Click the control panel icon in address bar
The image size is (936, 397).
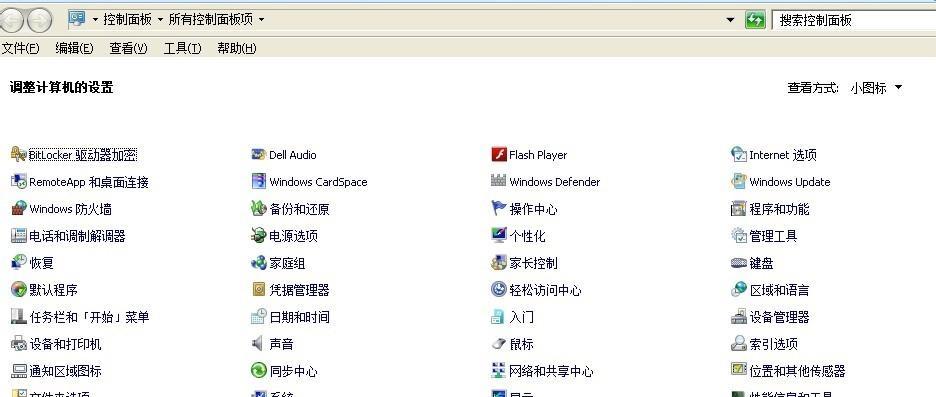pos(77,20)
